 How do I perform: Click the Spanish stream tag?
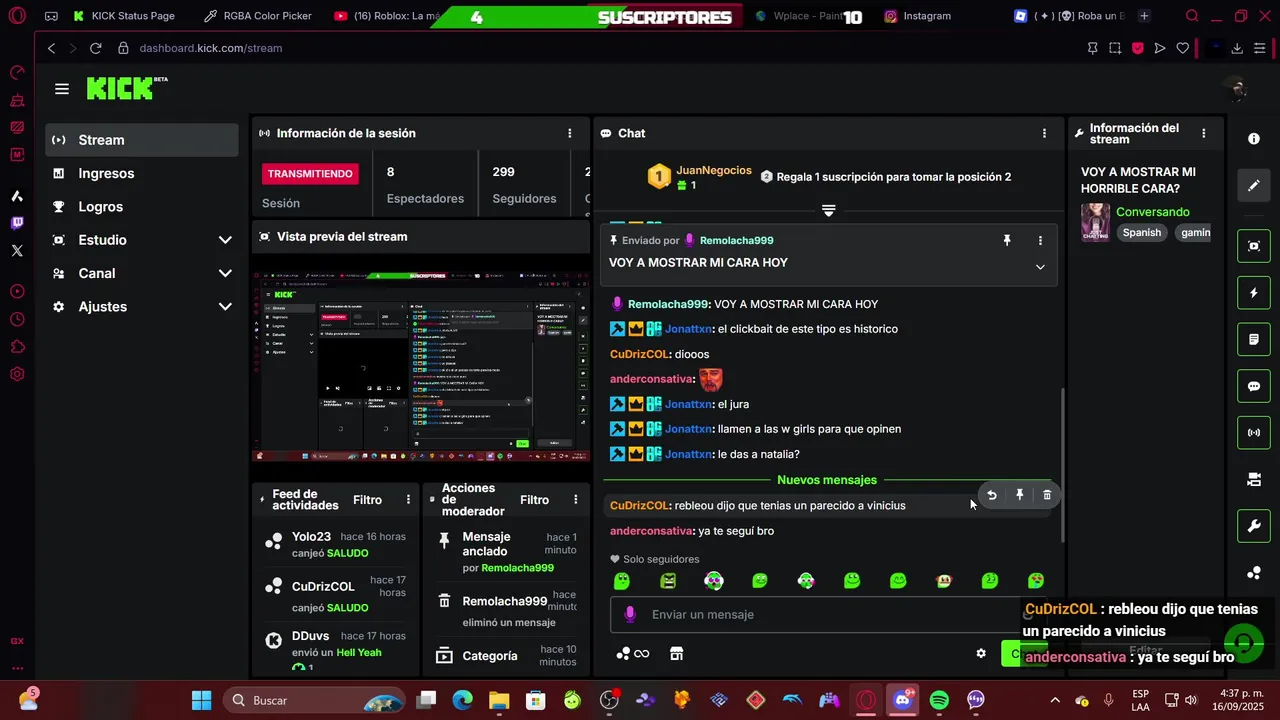pos(1141,232)
